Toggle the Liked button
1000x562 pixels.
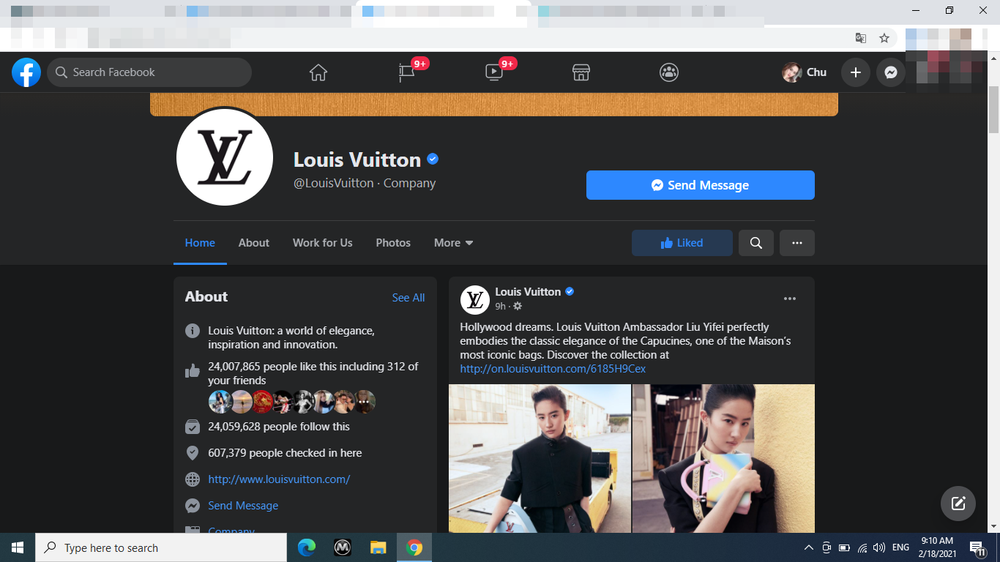682,243
